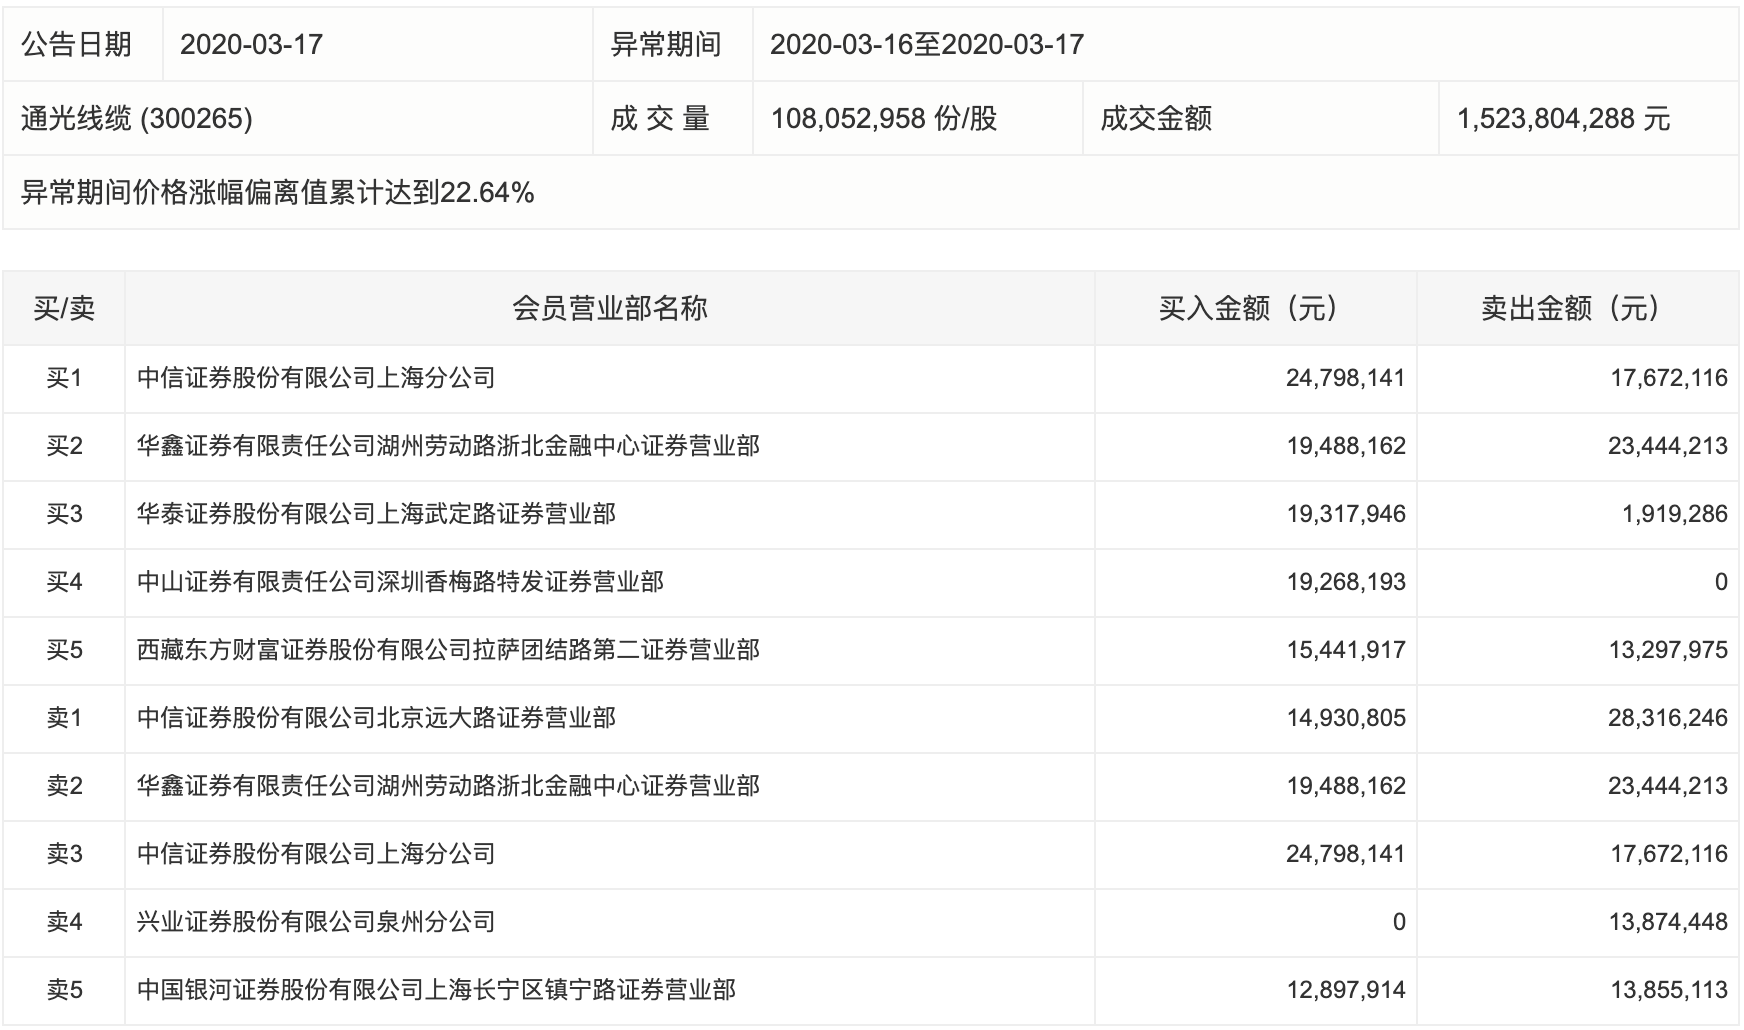Open 华泰证券上海武定路证券营业部 entry

point(376,514)
